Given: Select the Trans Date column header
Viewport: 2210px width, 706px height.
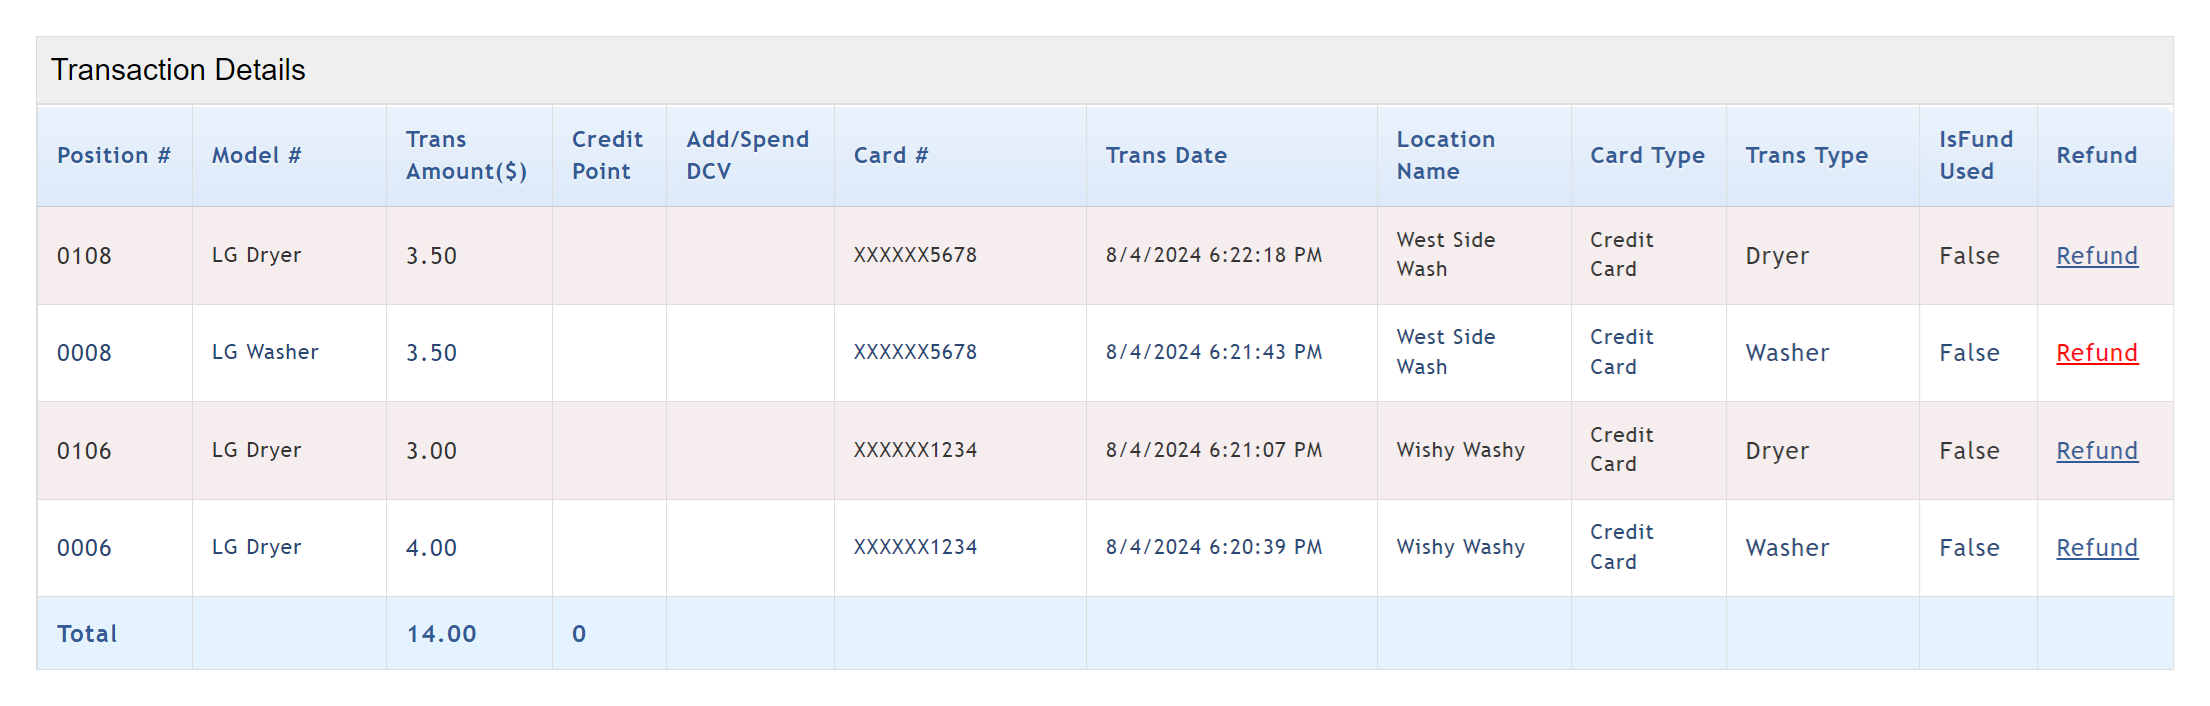Looking at the screenshot, I should [x=1166, y=156].
